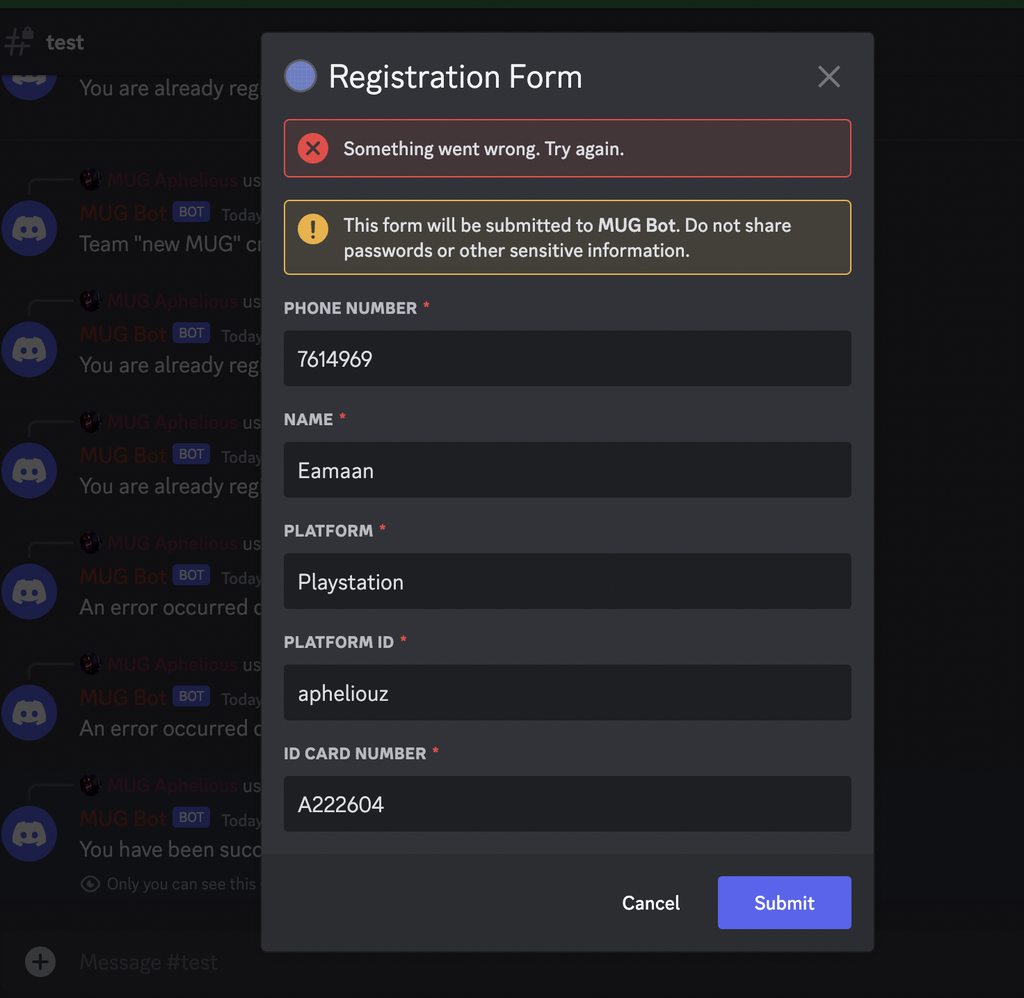Click bold "MUG Bot" text in the warning

click(x=637, y=226)
